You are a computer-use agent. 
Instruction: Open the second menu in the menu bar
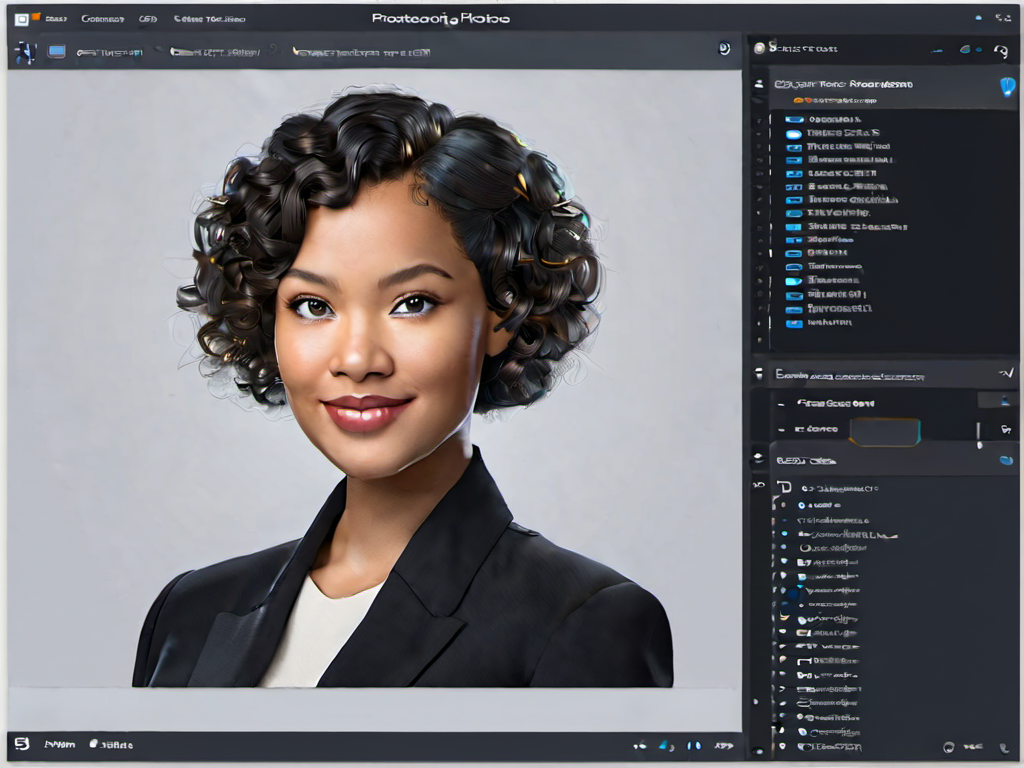102,19
